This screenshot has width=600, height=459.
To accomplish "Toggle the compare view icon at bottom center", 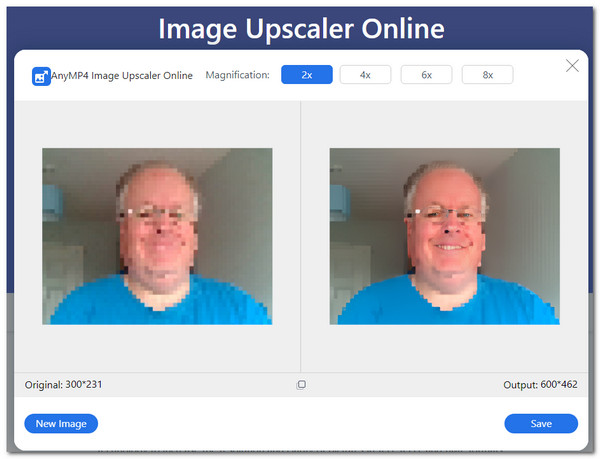I will click(x=301, y=384).
